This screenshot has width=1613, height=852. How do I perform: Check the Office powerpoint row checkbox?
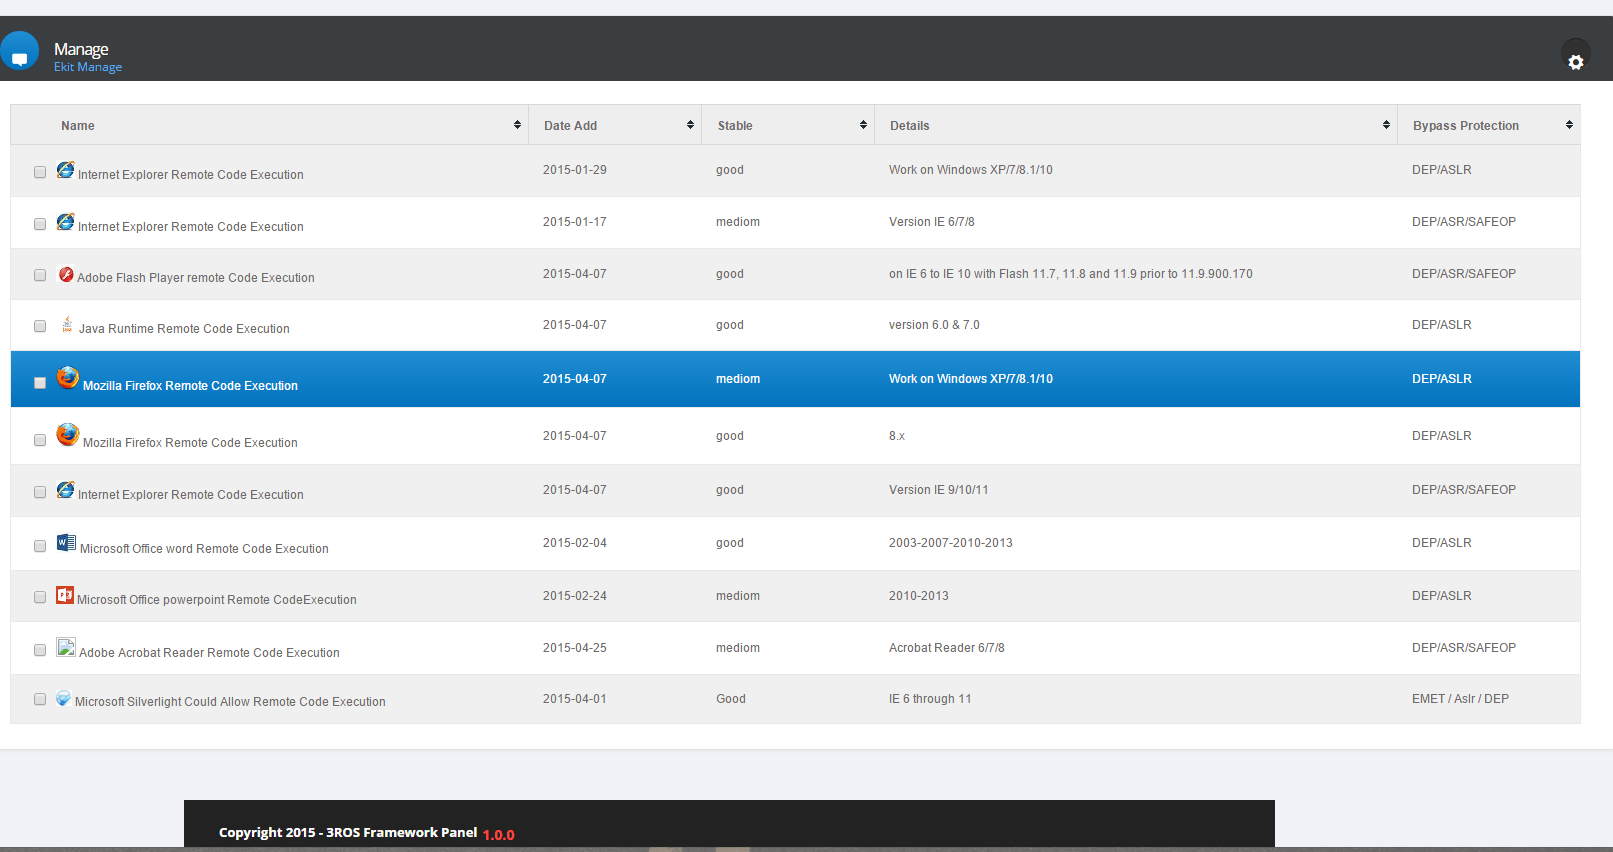coord(40,597)
